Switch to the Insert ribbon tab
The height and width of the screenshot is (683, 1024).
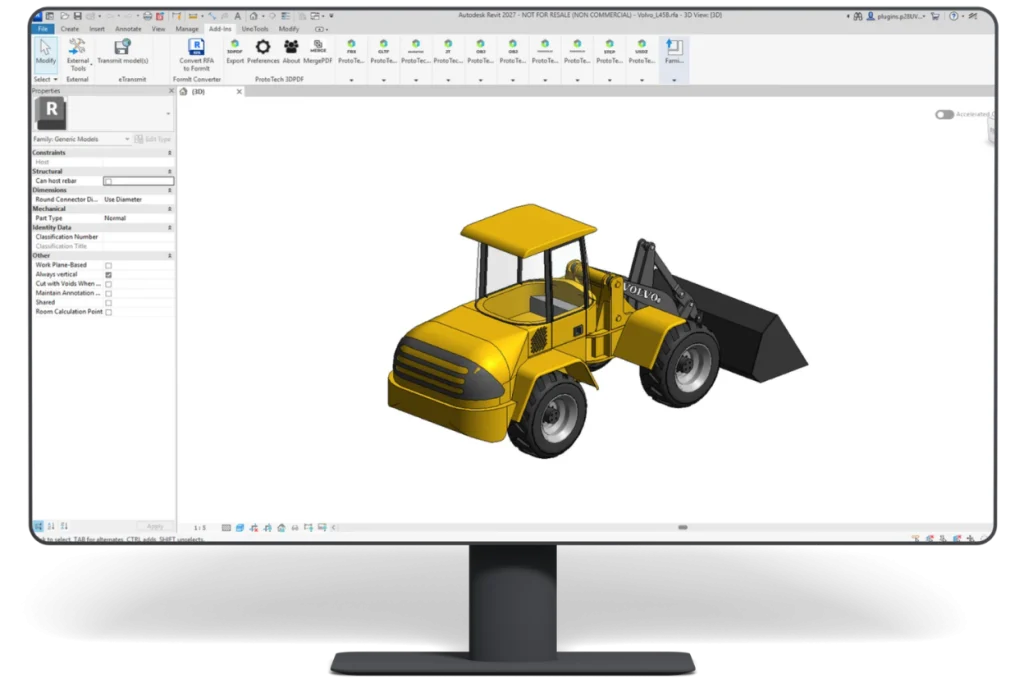point(97,29)
